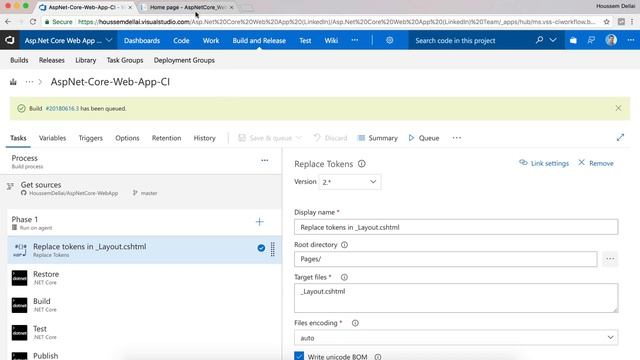The image size is (640, 360).
Task: Click inside the Root directory field
Action: [x=446, y=259]
